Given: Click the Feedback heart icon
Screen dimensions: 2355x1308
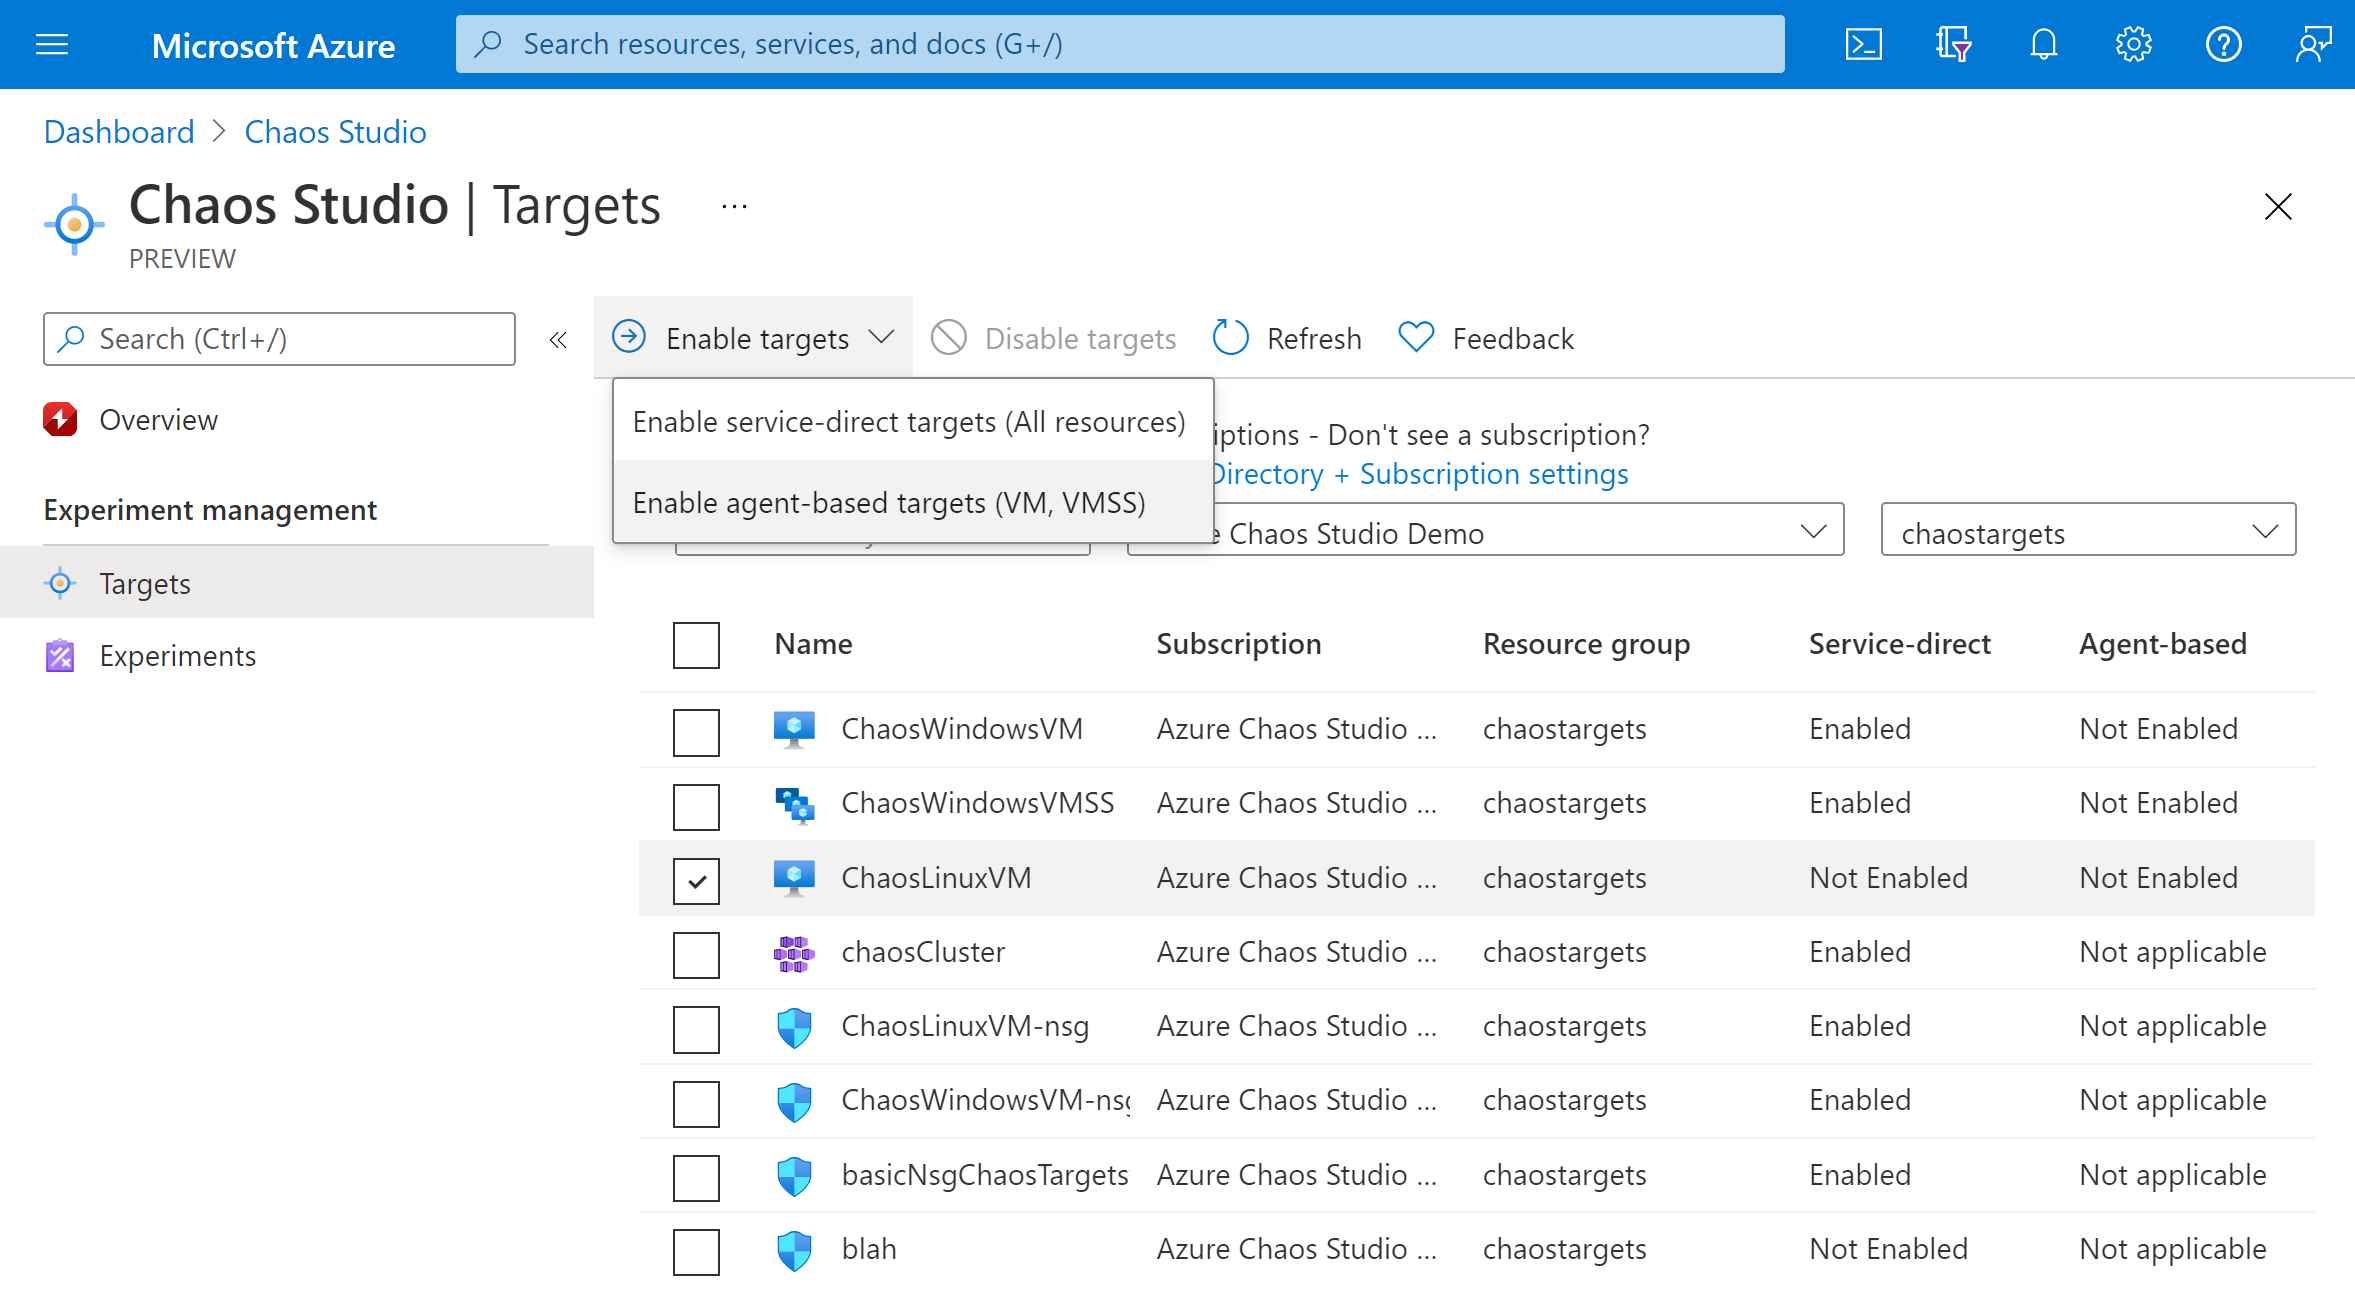Looking at the screenshot, I should coord(1416,337).
